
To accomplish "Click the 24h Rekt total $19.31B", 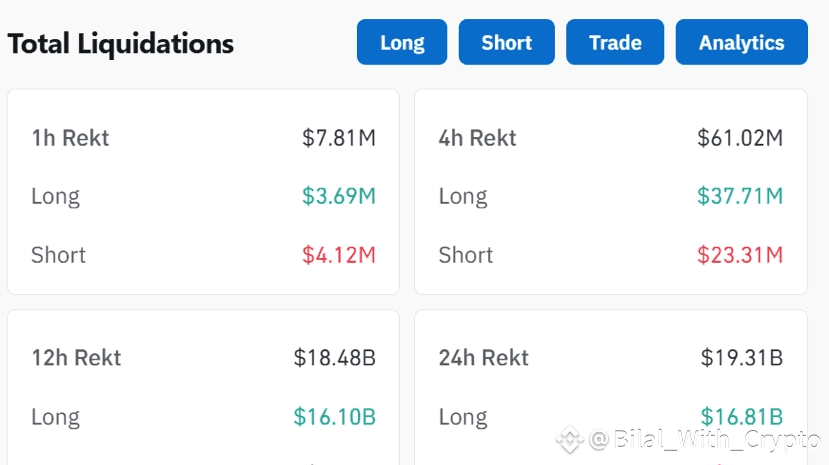I will coord(741,358).
